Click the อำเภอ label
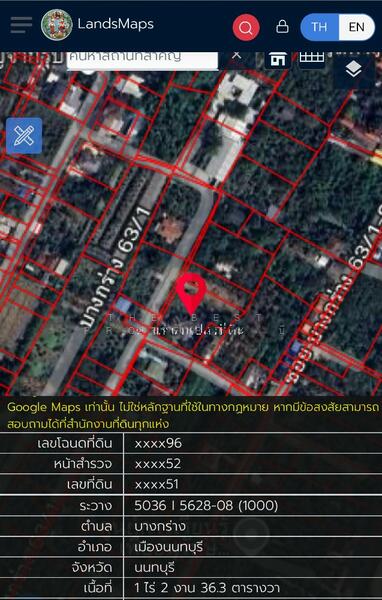 pyautogui.click(x=95, y=547)
